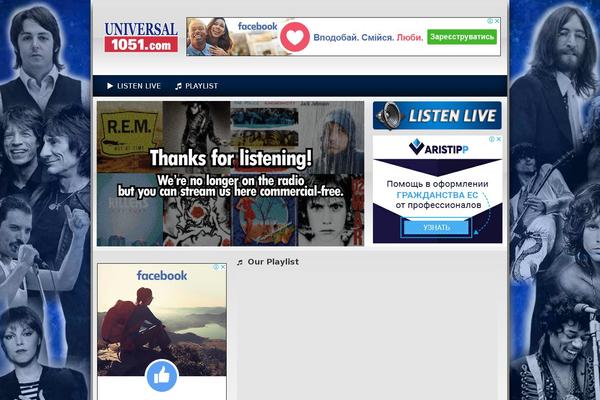Click the green Зареєструватись button in top ad

click(462, 37)
